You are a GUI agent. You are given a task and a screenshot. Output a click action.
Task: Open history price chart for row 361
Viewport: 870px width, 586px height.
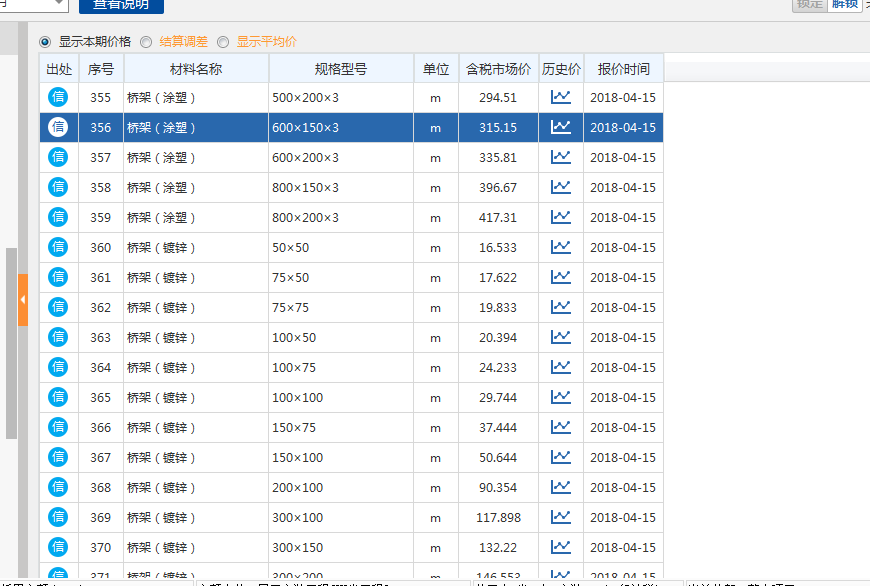point(560,277)
